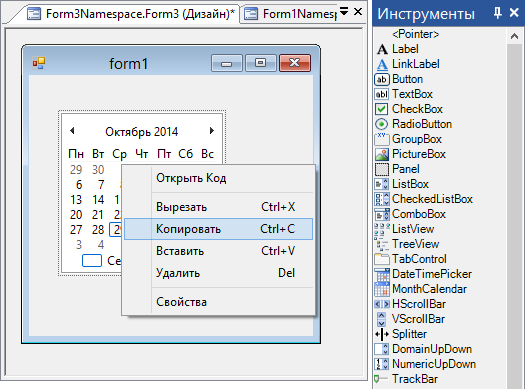Select the PictureBox tool icon
This screenshot has width=525, height=389.
click(x=382, y=154)
